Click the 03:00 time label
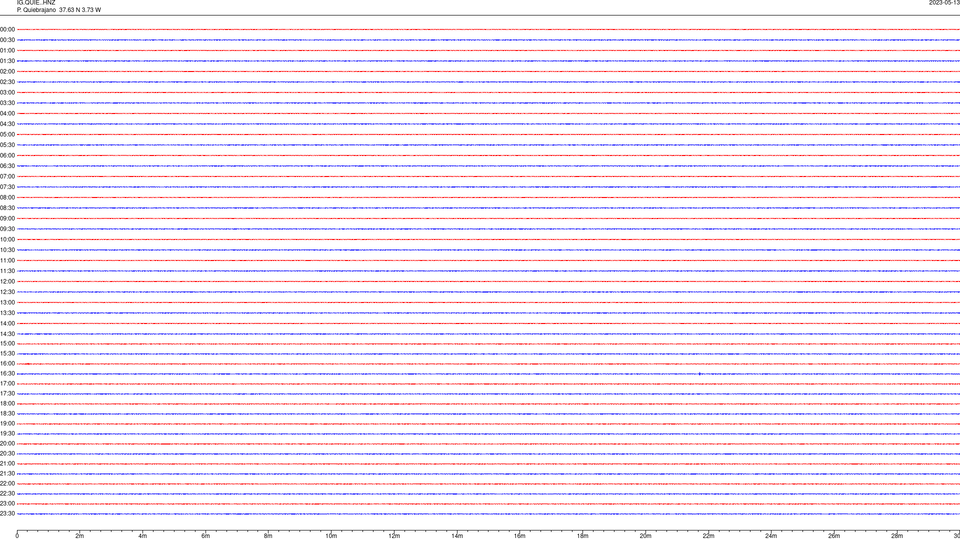Image resolution: width=960 pixels, height=540 pixels. 7,92
